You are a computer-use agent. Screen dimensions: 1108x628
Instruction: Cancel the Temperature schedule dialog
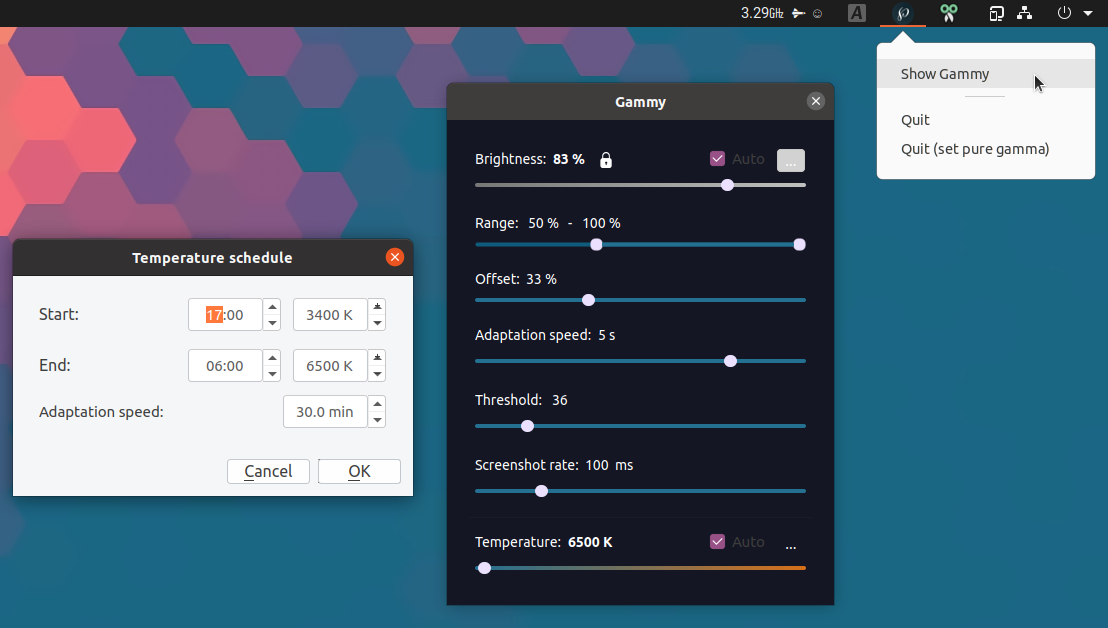coord(268,471)
